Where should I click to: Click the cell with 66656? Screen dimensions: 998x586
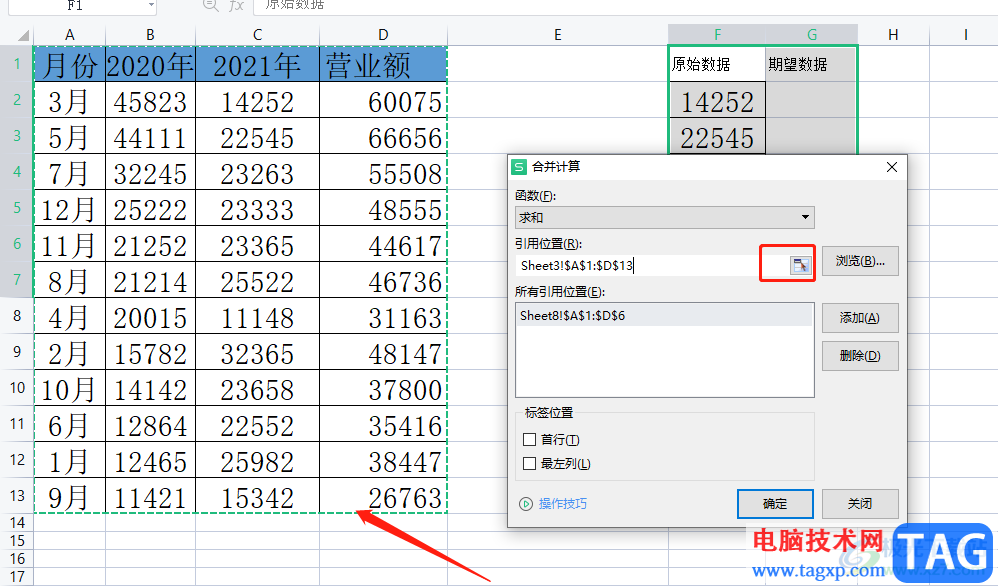pos(383,136)
